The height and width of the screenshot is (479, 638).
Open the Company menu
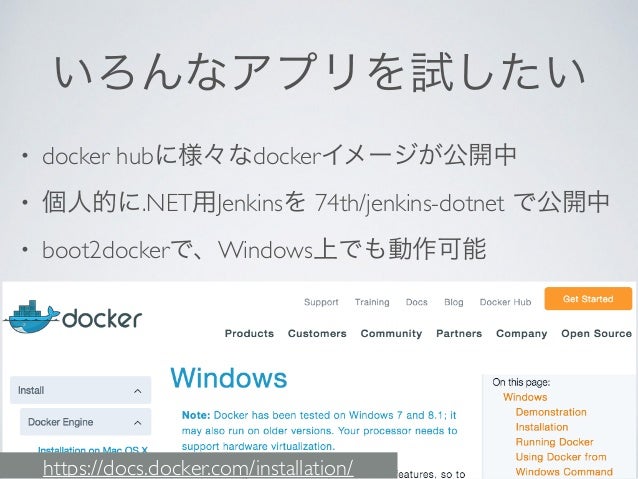point(522,333)
